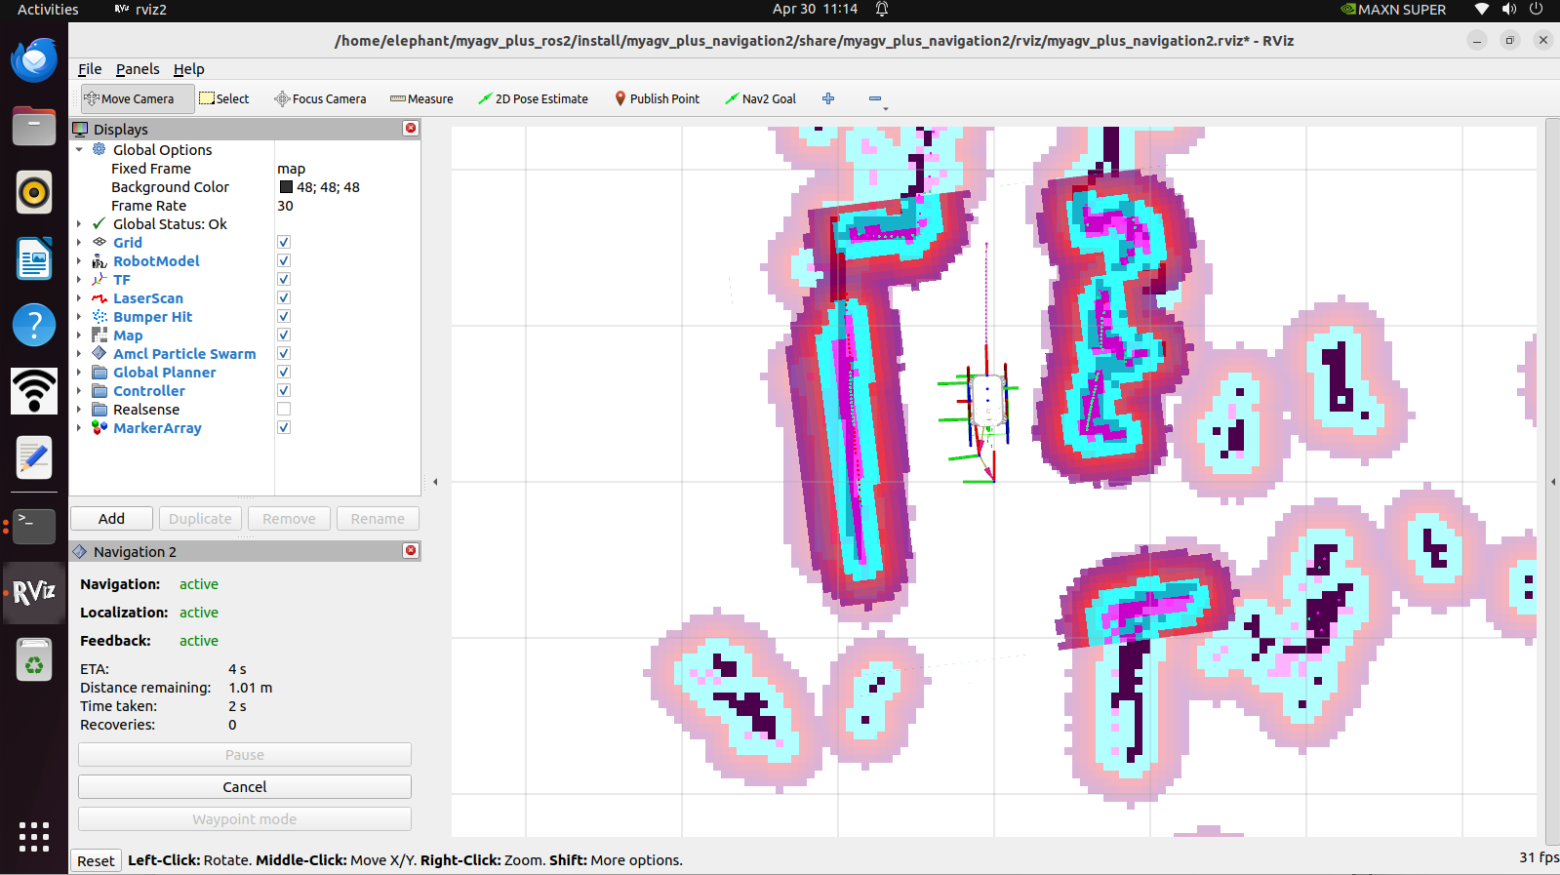
Task: Expand the Global Planner group
Action: tap(79, 372)
